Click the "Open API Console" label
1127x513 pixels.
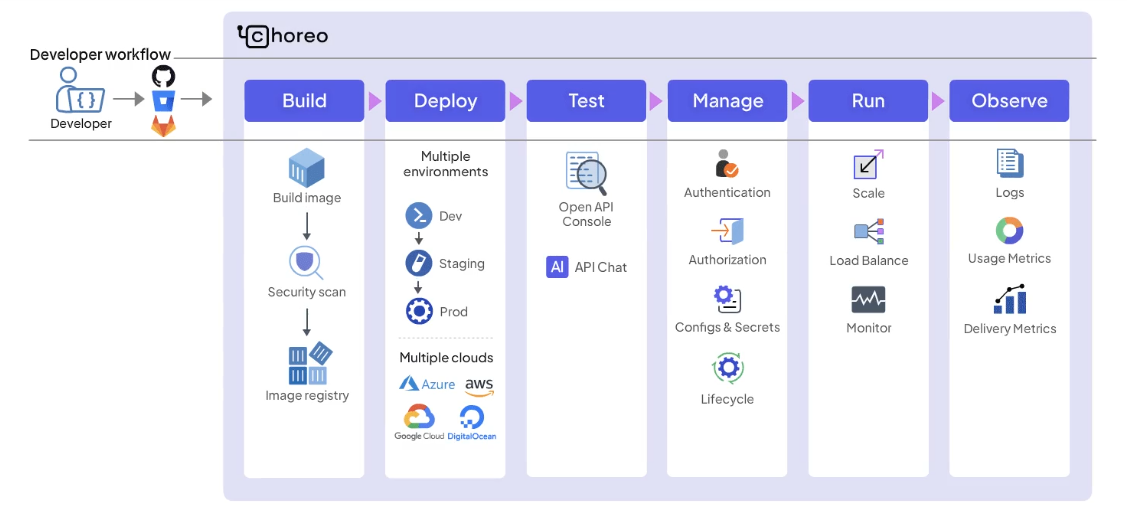coord(586,214)
